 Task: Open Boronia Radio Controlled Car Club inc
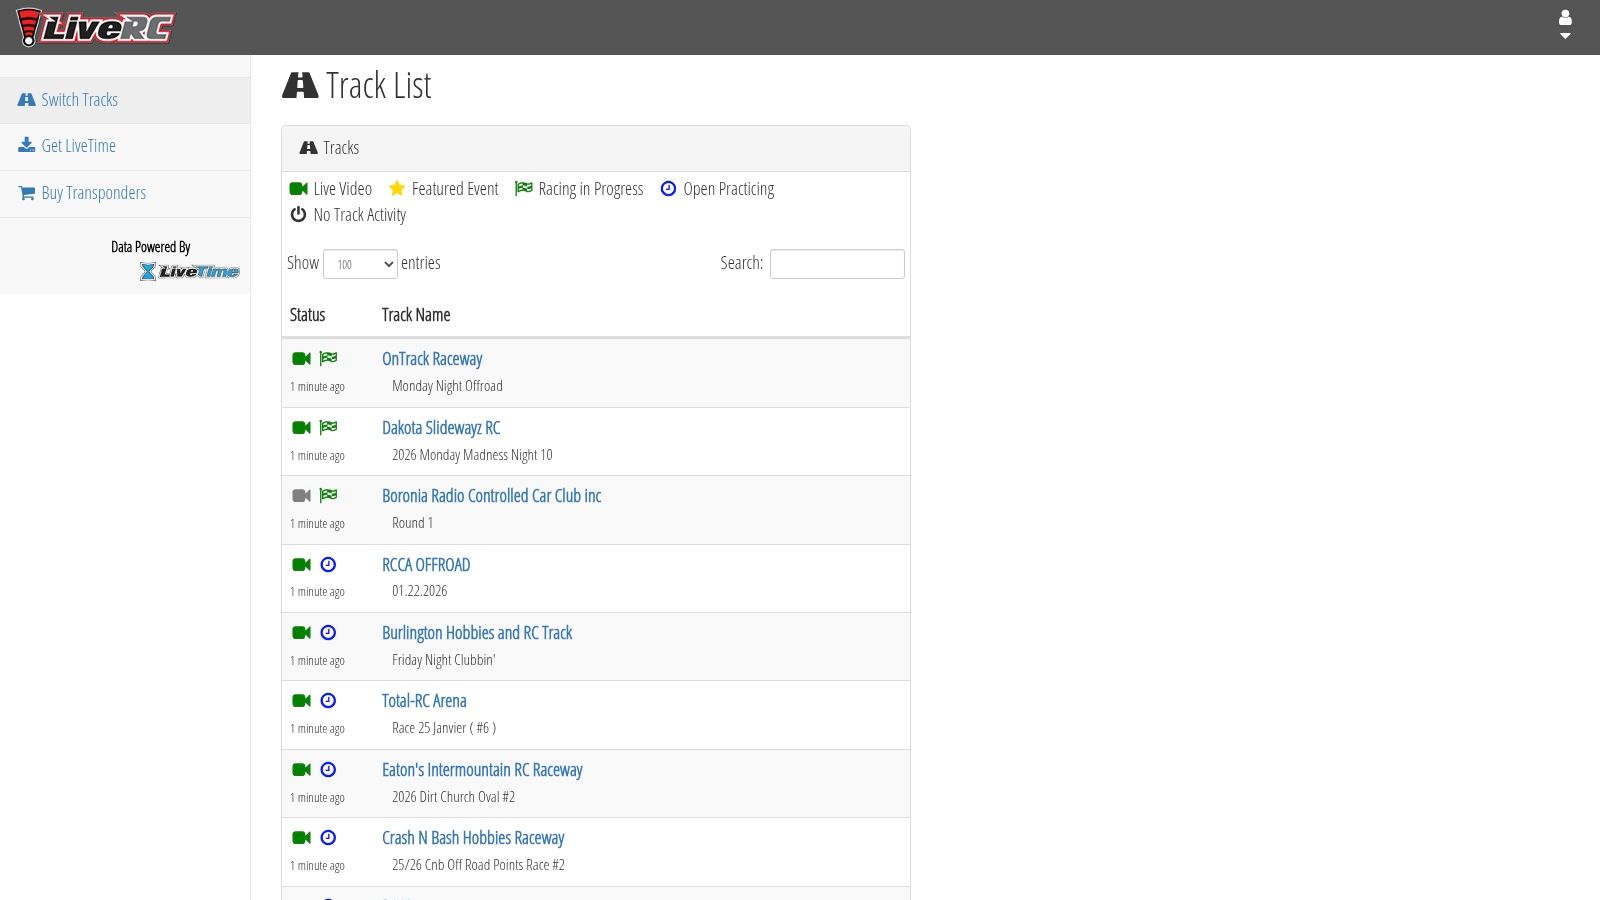[491, 496]
